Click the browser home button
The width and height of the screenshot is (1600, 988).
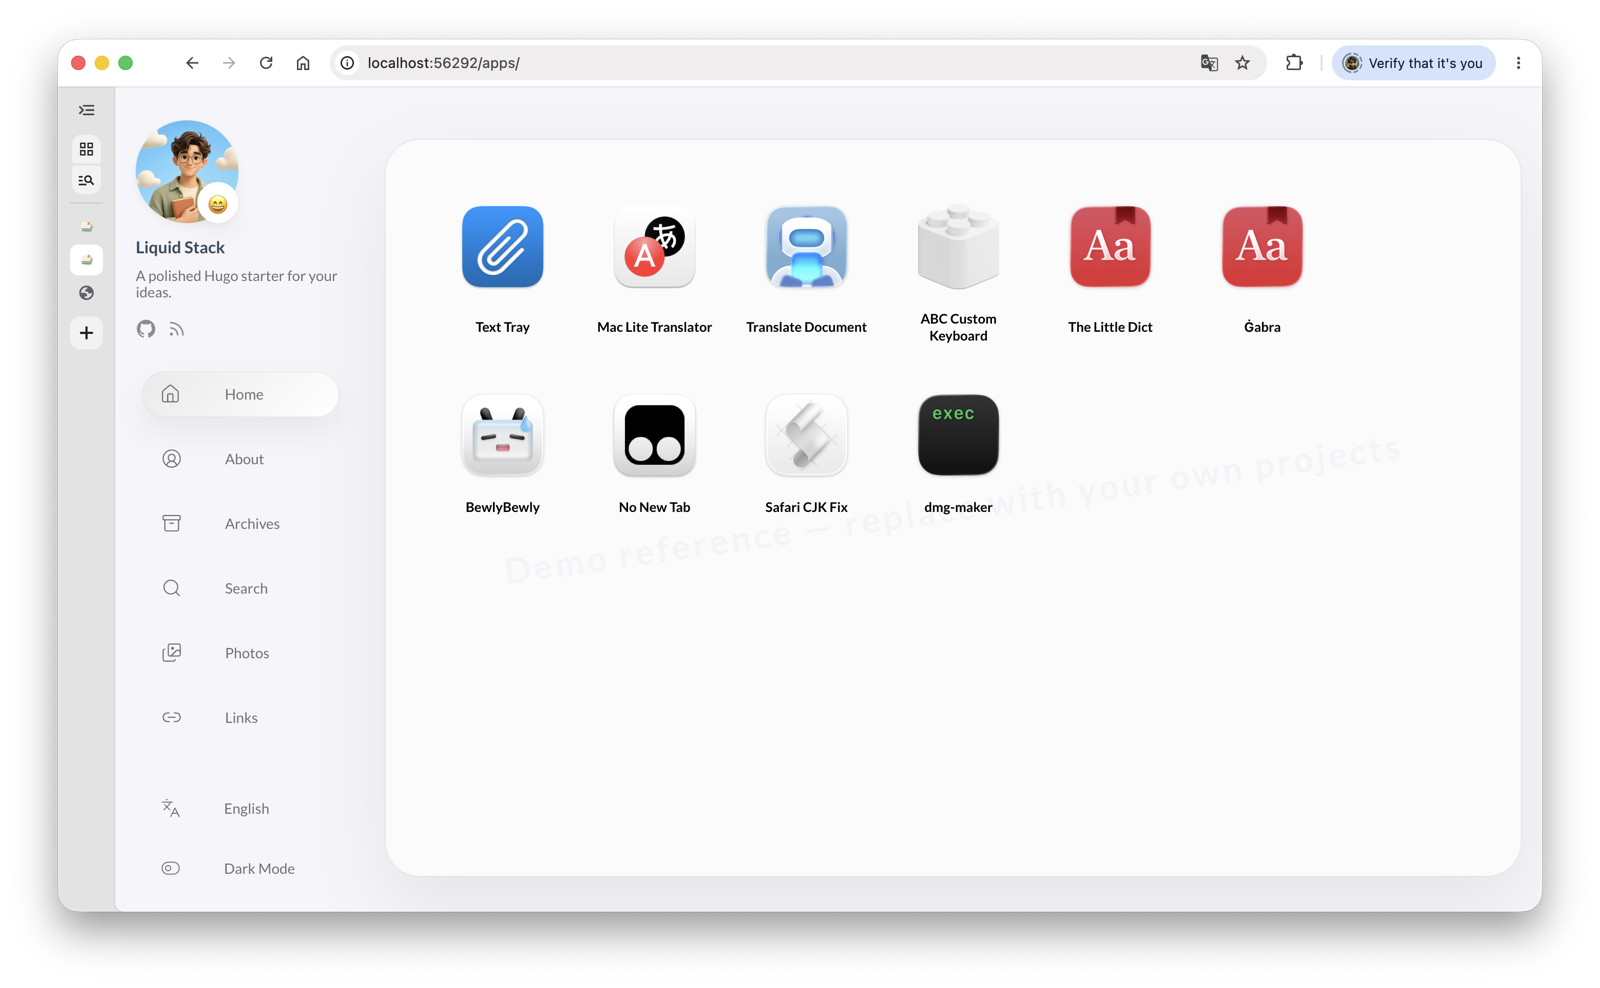pyautogui.click(x=303, y=63)
